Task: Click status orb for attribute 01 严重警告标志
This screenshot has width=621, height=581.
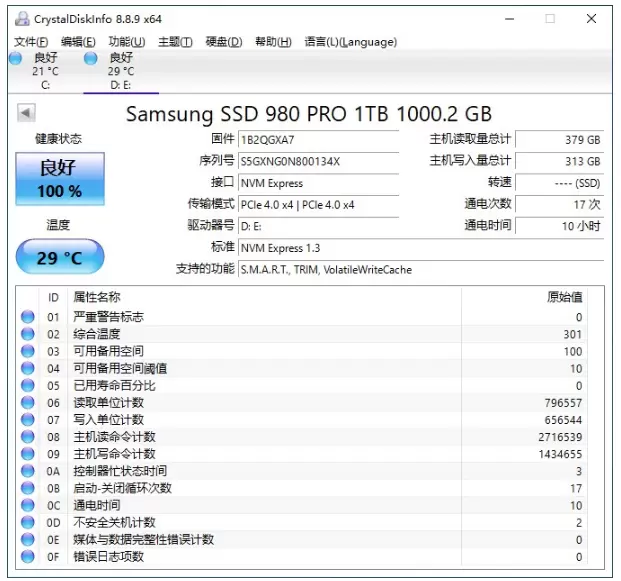Action: [28, 317]
